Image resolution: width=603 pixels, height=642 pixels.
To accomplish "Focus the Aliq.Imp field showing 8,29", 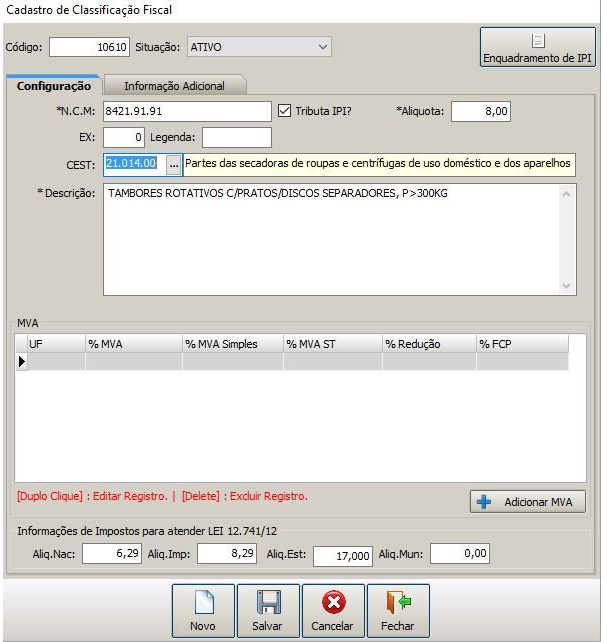I will [x=227, y=554].
